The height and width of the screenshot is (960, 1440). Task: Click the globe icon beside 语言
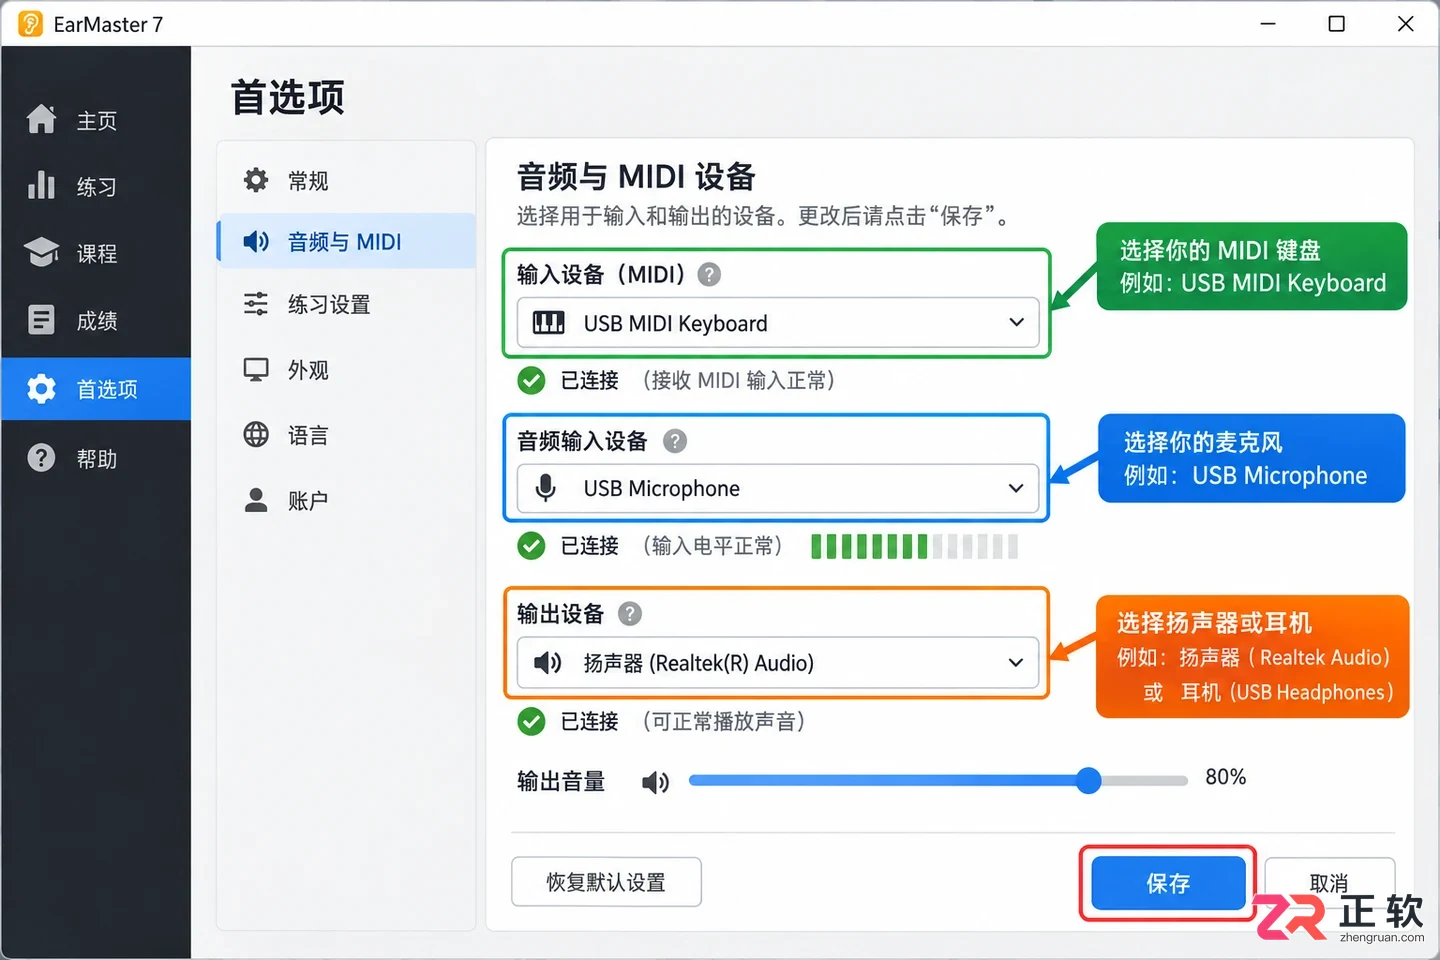(256, 435)
